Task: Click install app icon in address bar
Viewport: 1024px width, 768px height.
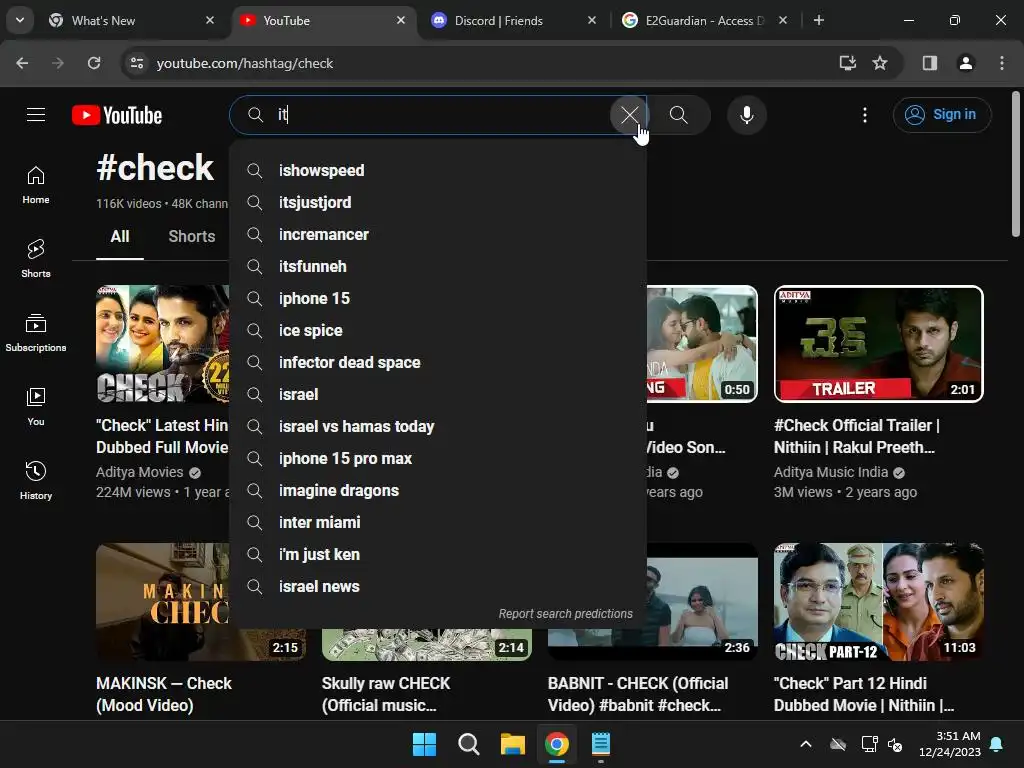Action: point(847,63)
